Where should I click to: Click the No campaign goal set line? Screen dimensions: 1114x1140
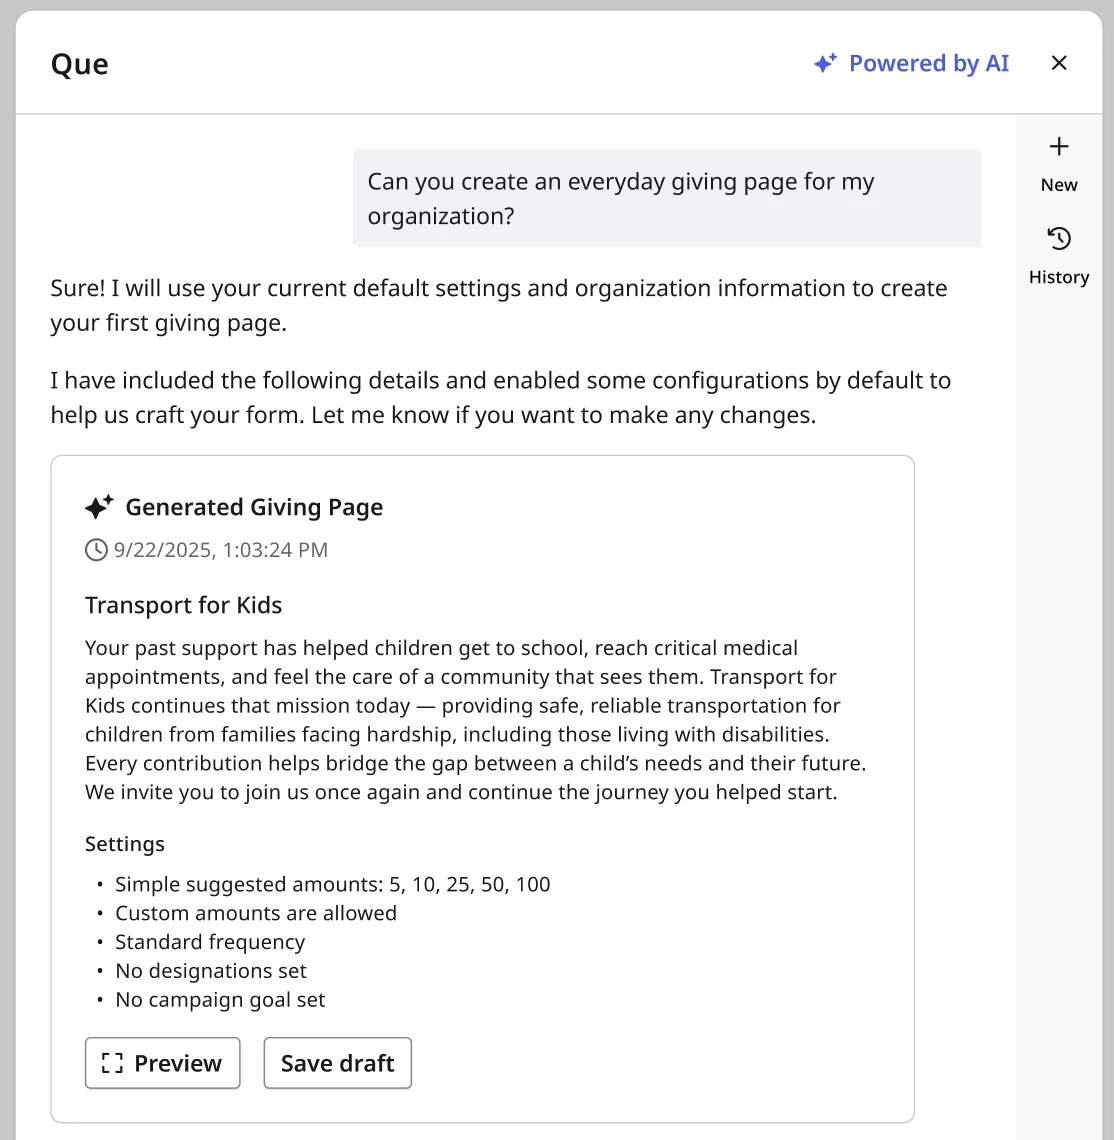[x=220, y=1000]
